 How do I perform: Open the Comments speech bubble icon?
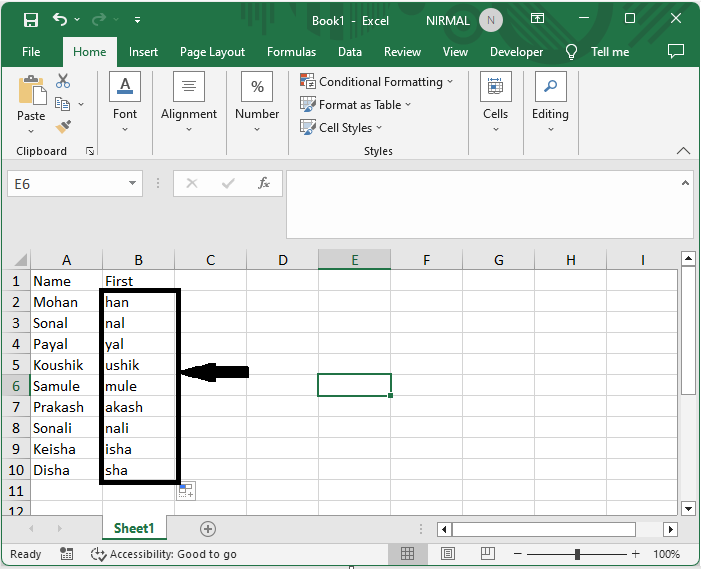point(676,51)
